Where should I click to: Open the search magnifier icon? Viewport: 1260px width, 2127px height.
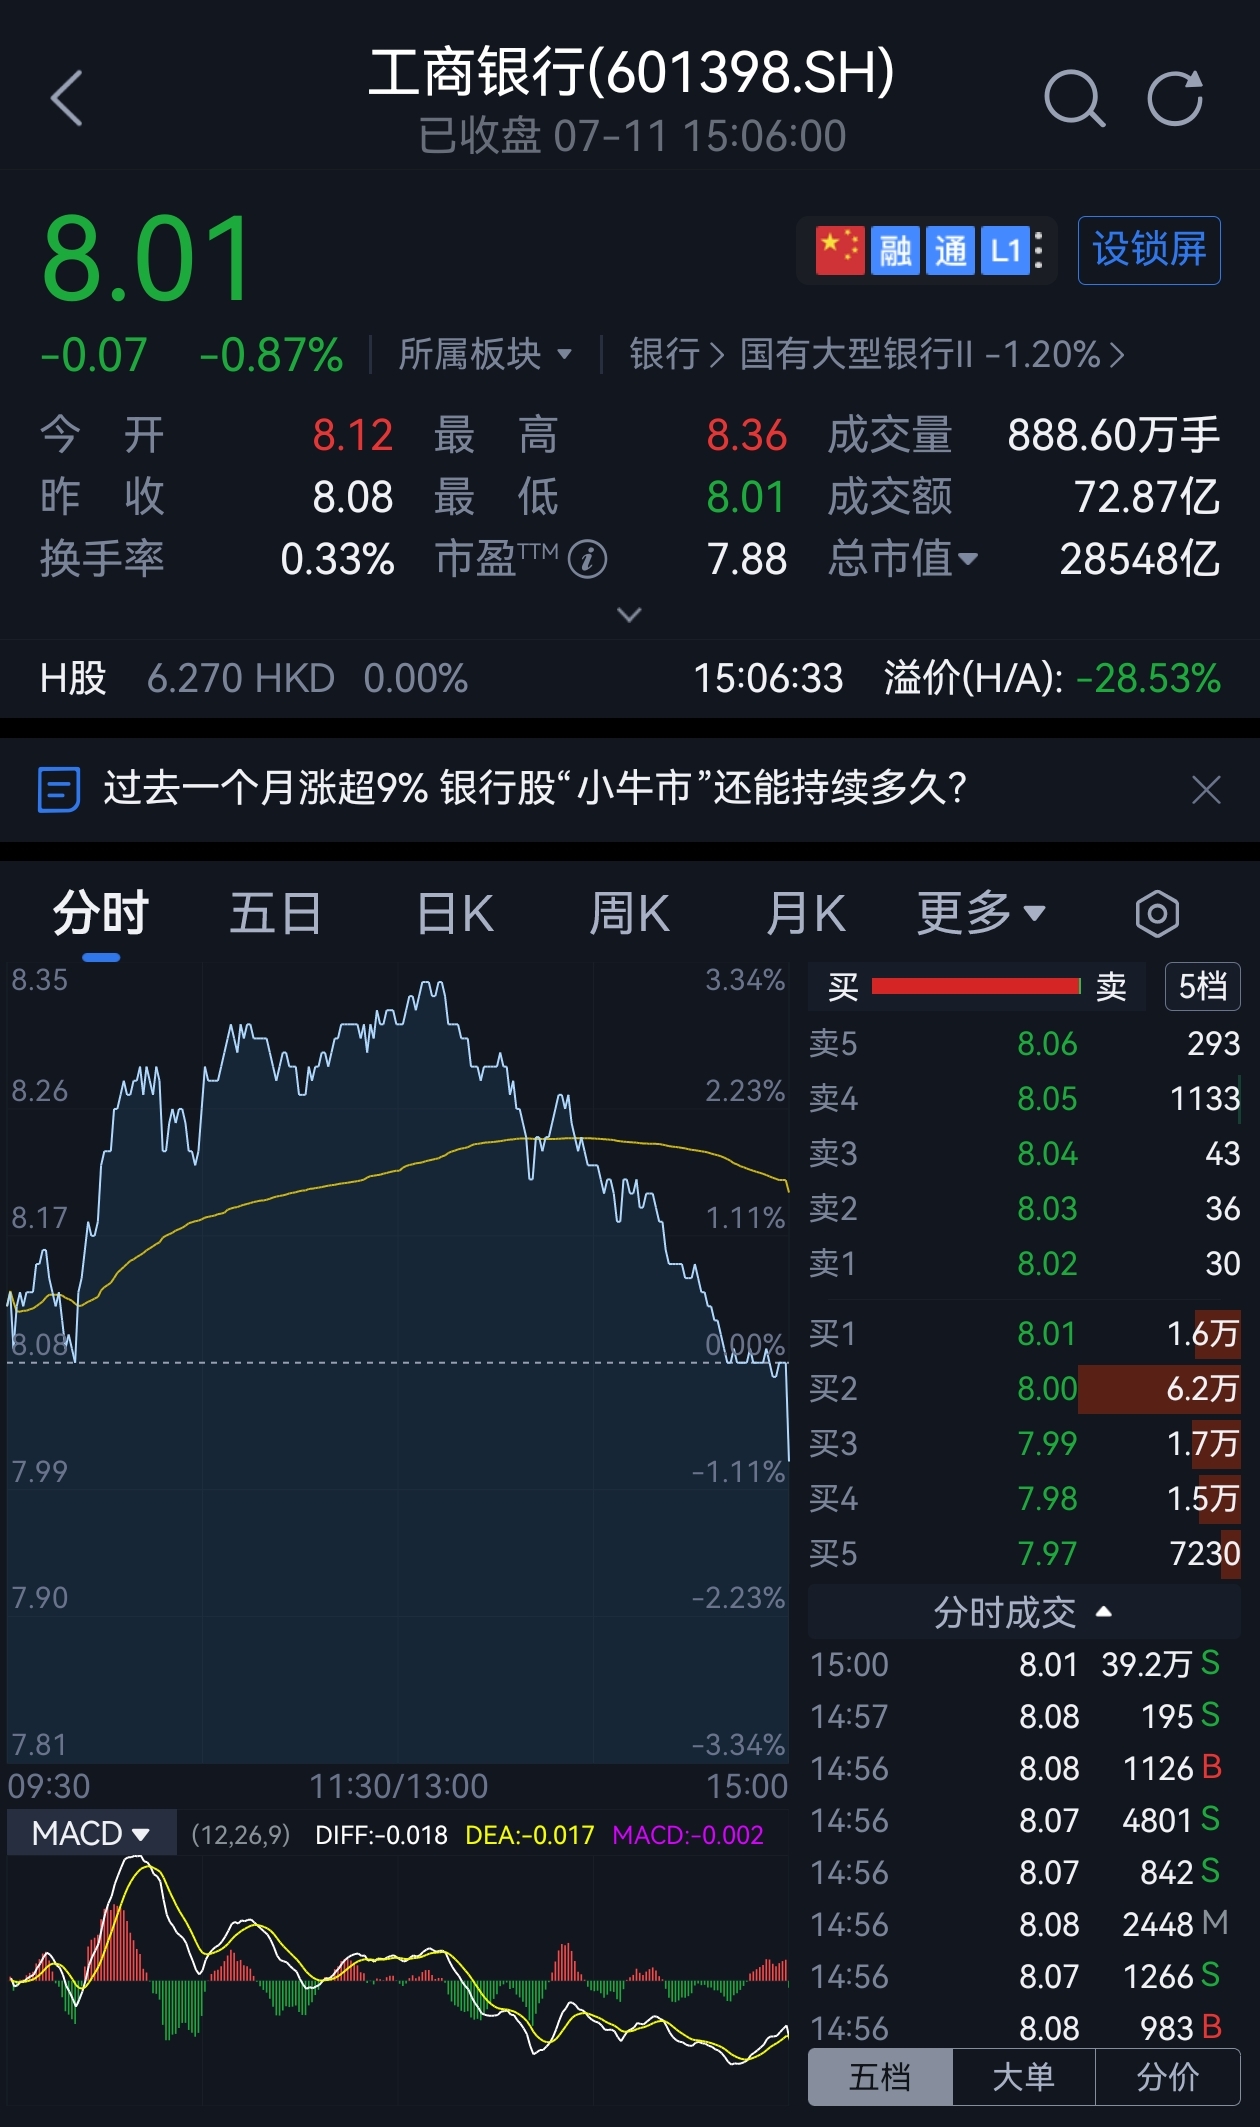point(1074,98)
